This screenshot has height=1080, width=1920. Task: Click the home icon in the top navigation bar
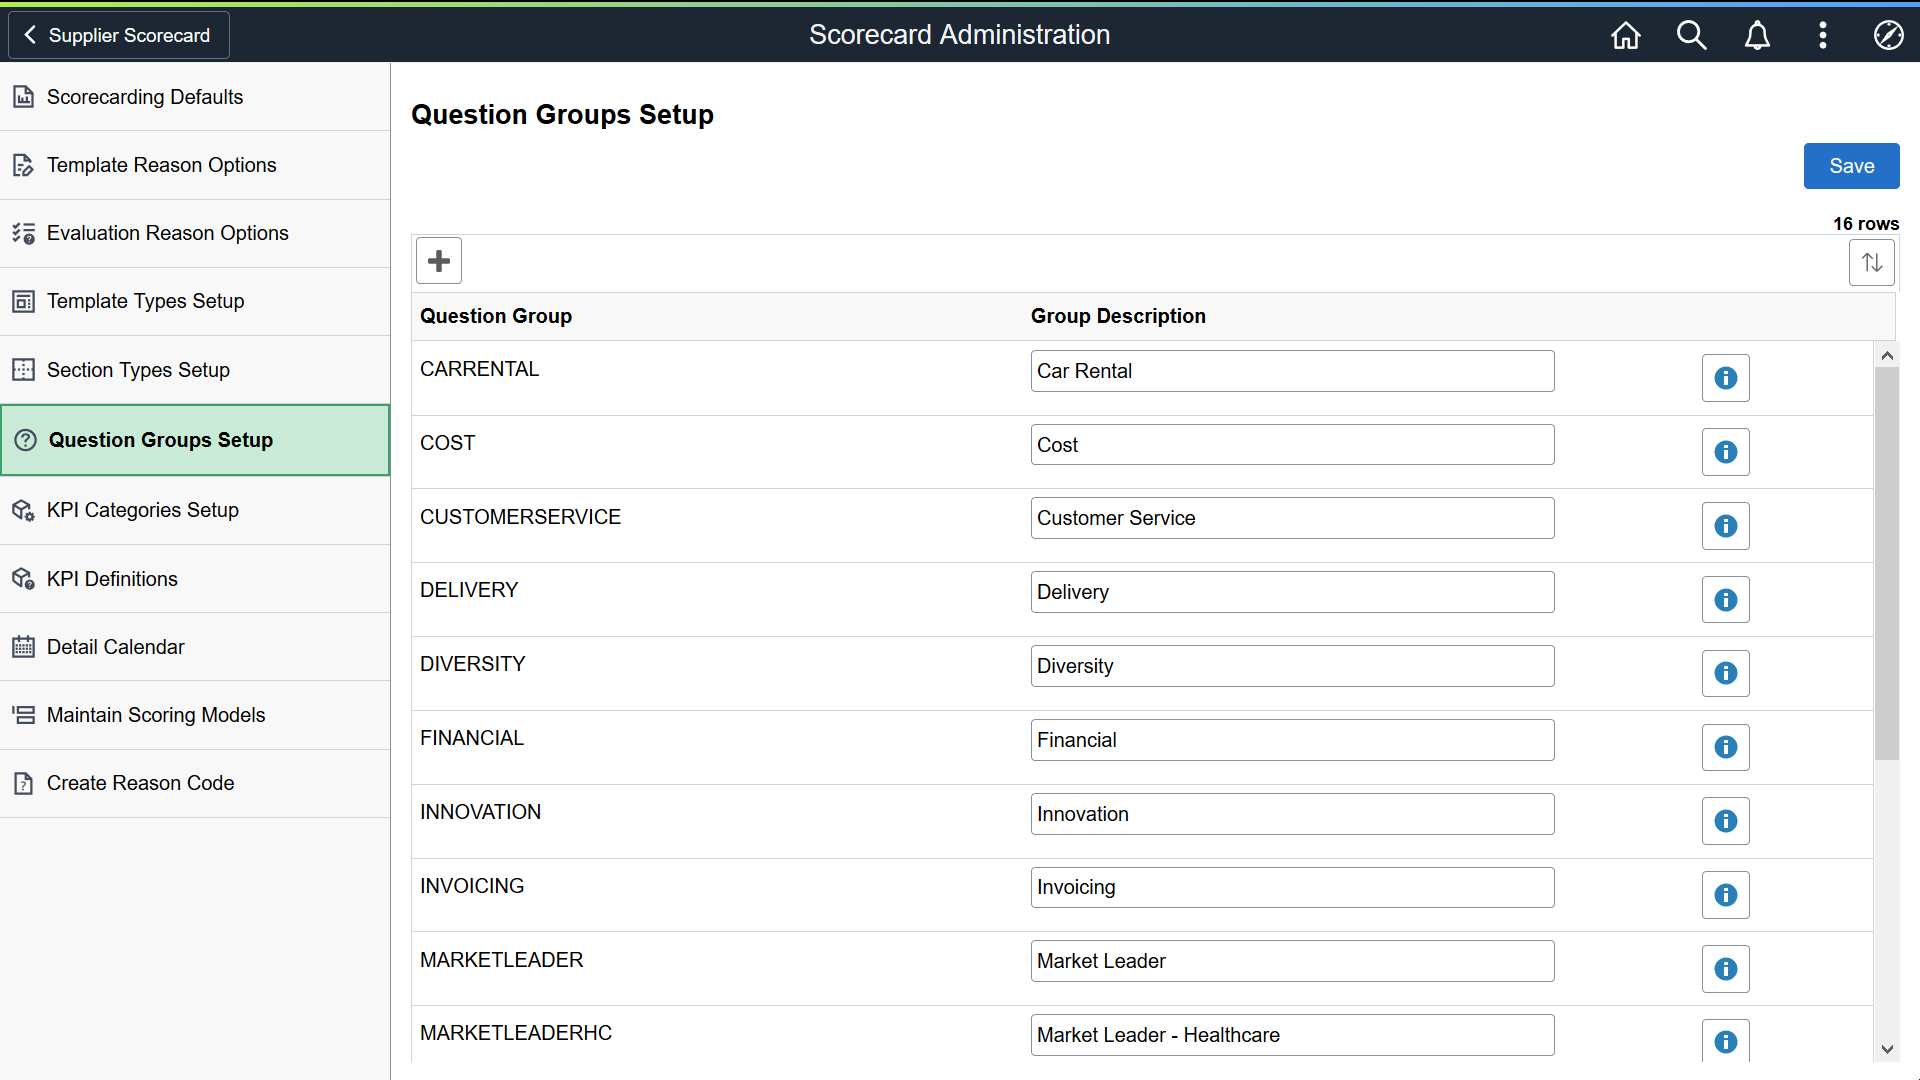[1625, 36]
